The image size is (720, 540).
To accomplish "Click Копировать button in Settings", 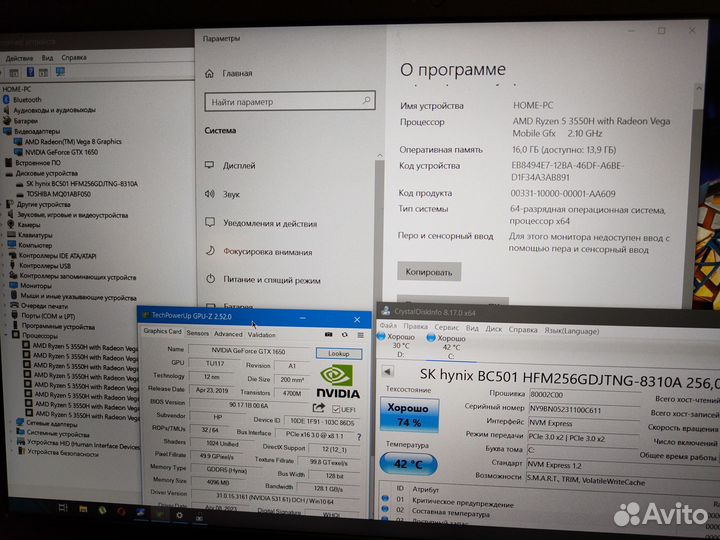I will click(429, 272).
